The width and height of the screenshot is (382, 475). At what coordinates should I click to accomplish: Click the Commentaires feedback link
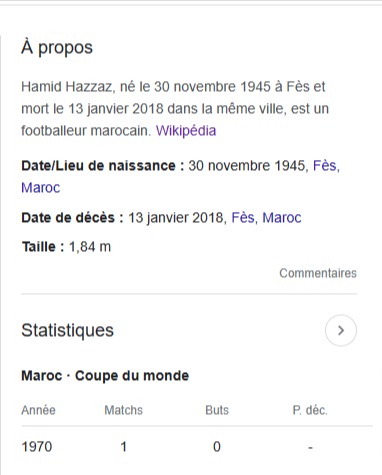(x=318, y=273)
